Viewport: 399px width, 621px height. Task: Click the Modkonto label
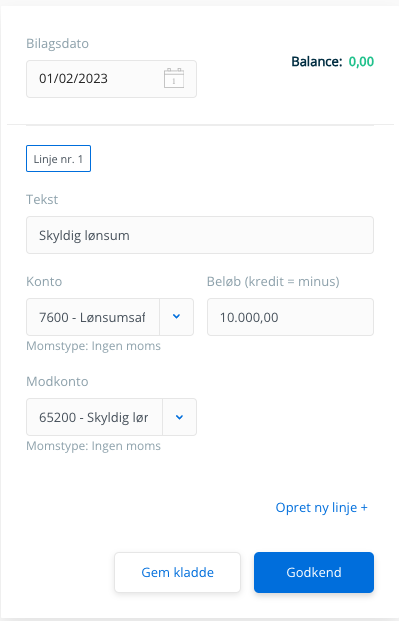coord(57,381)
